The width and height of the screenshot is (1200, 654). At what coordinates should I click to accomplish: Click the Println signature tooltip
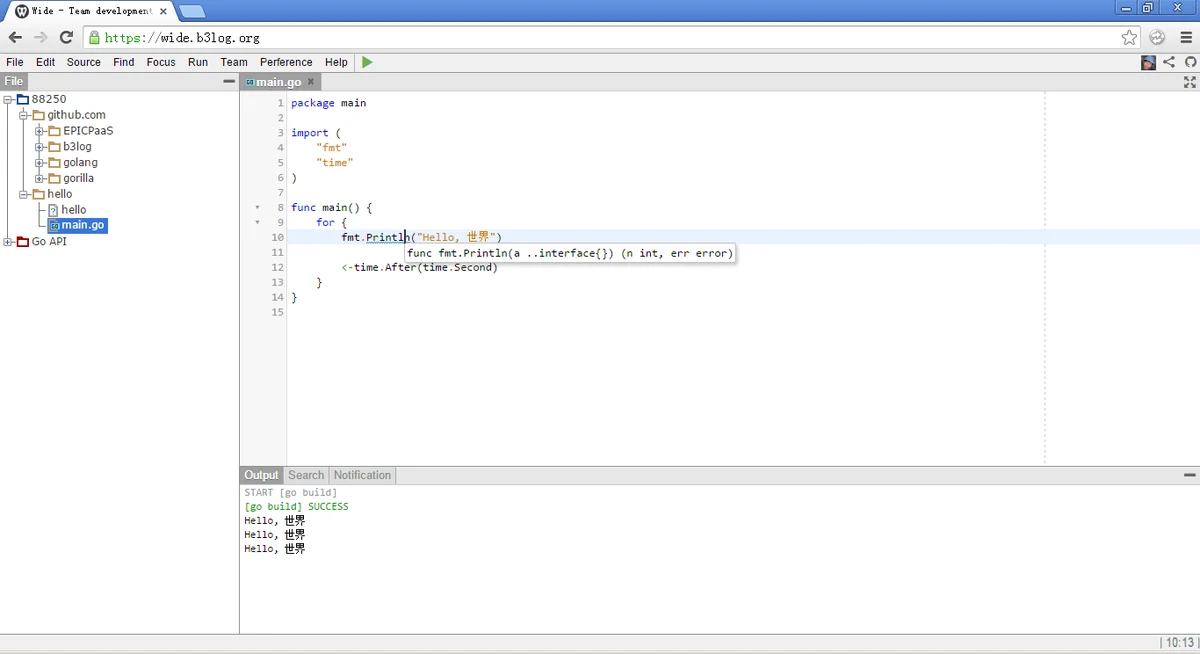click(570, 253)
